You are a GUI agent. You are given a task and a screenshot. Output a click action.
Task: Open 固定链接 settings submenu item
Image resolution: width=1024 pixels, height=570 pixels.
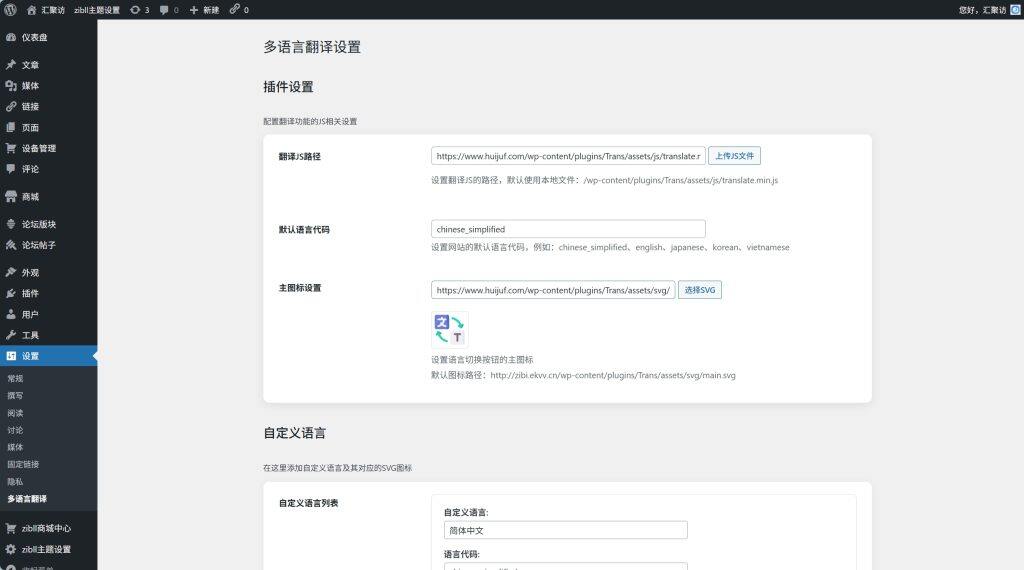23,464
